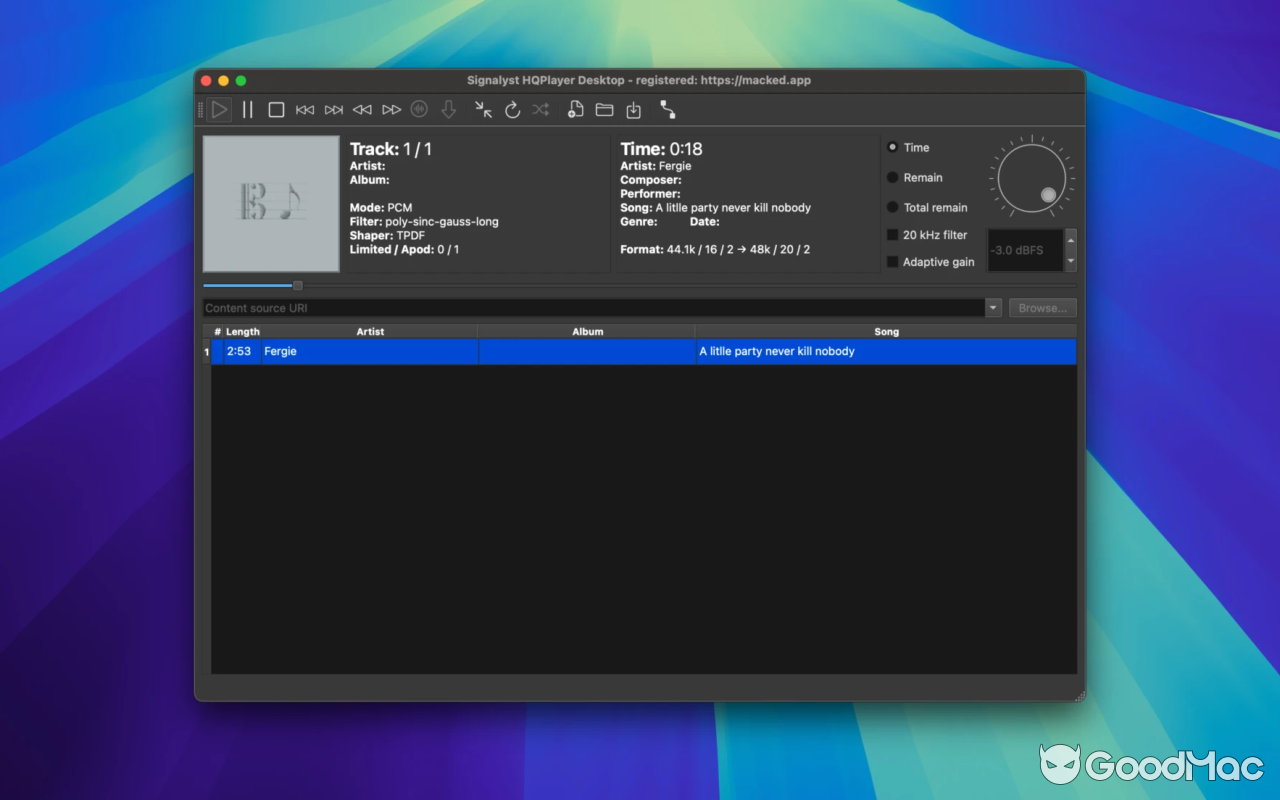Enable repeat playback mode
Image resolution: width=1280 pixels, height=800 pixels.
[512, 110]
